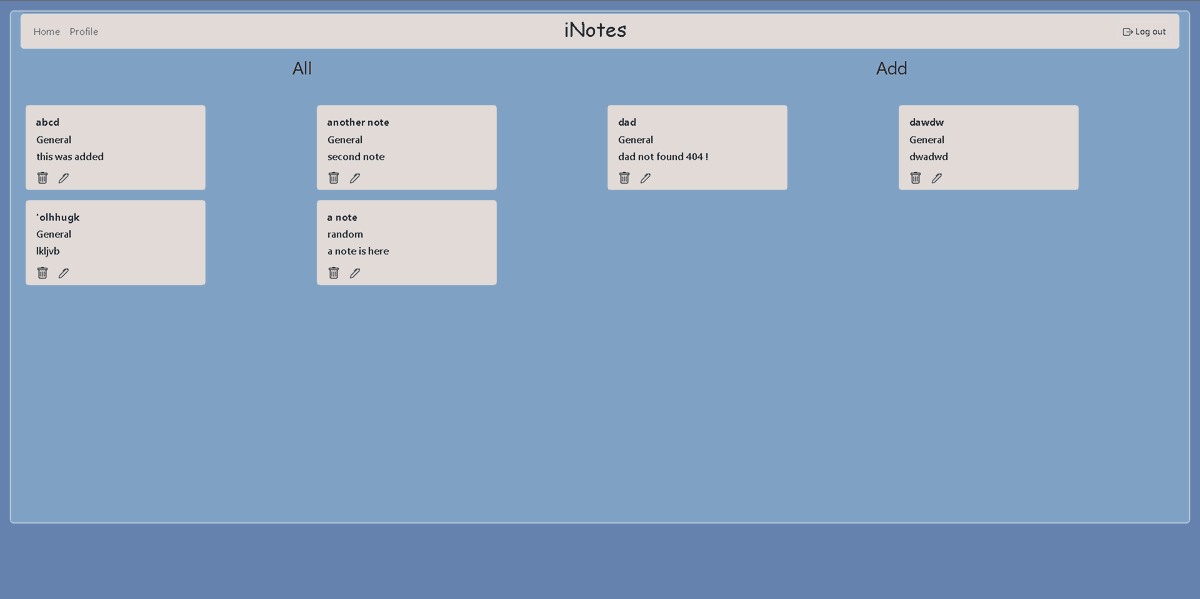The width and height of the screenshot is (1200, 599).
Task: Edit the 'olhhugk' note with its pencil icon
Action: click(x=64, y=273)
